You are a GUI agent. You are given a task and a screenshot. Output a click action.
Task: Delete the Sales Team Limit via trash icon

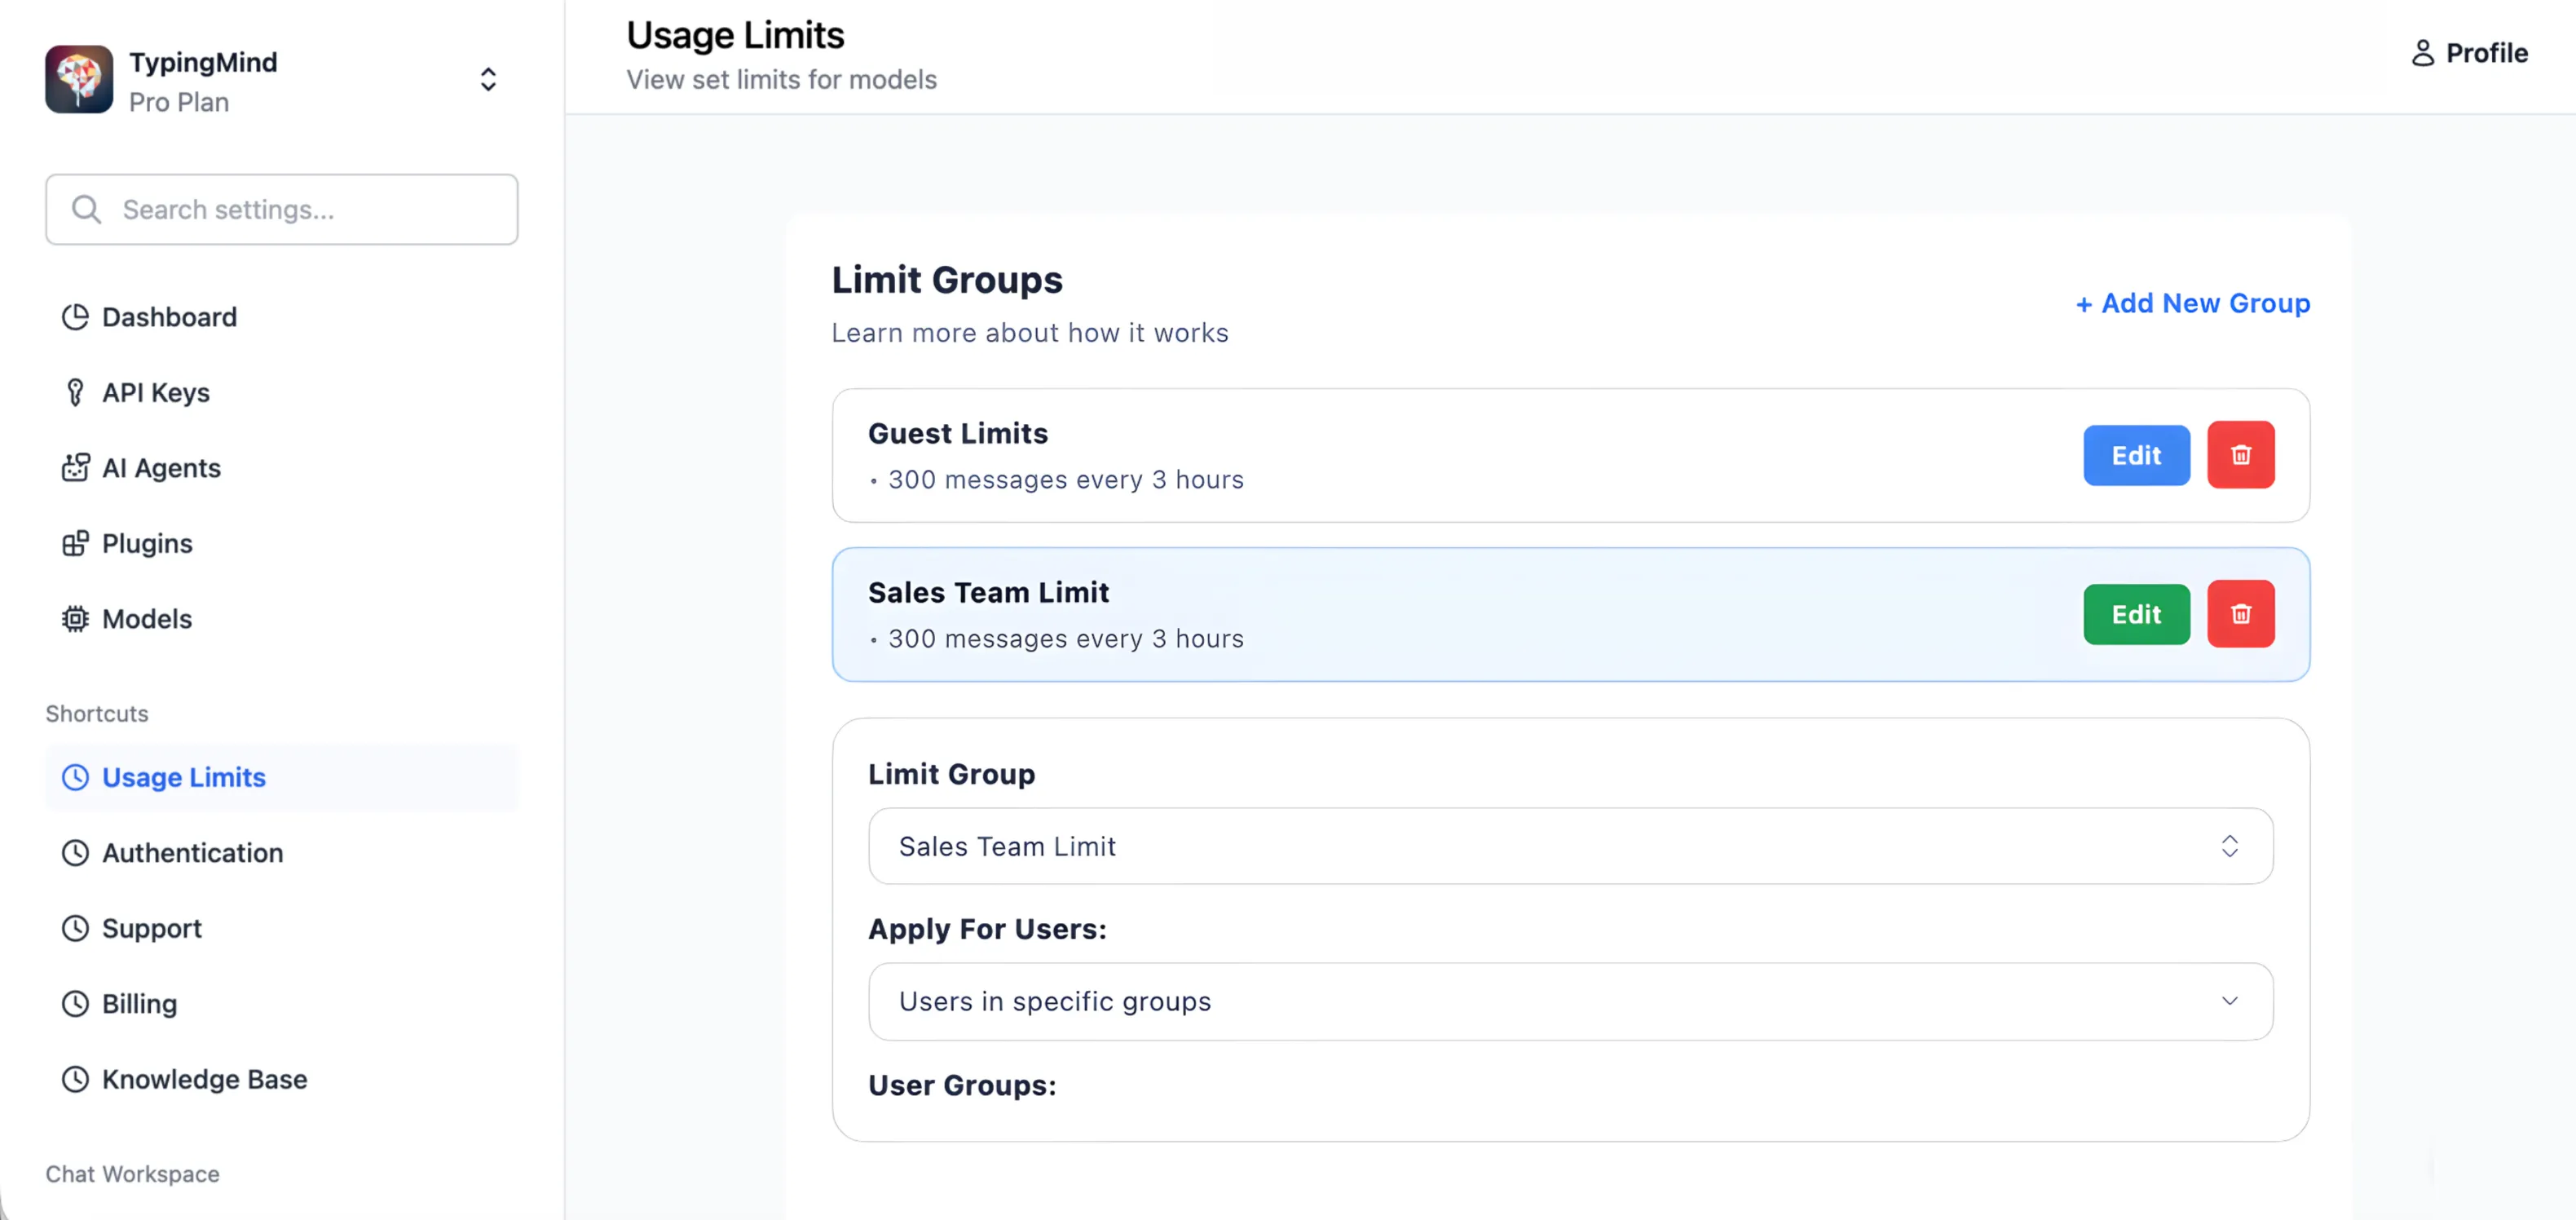pos(2241,614)
